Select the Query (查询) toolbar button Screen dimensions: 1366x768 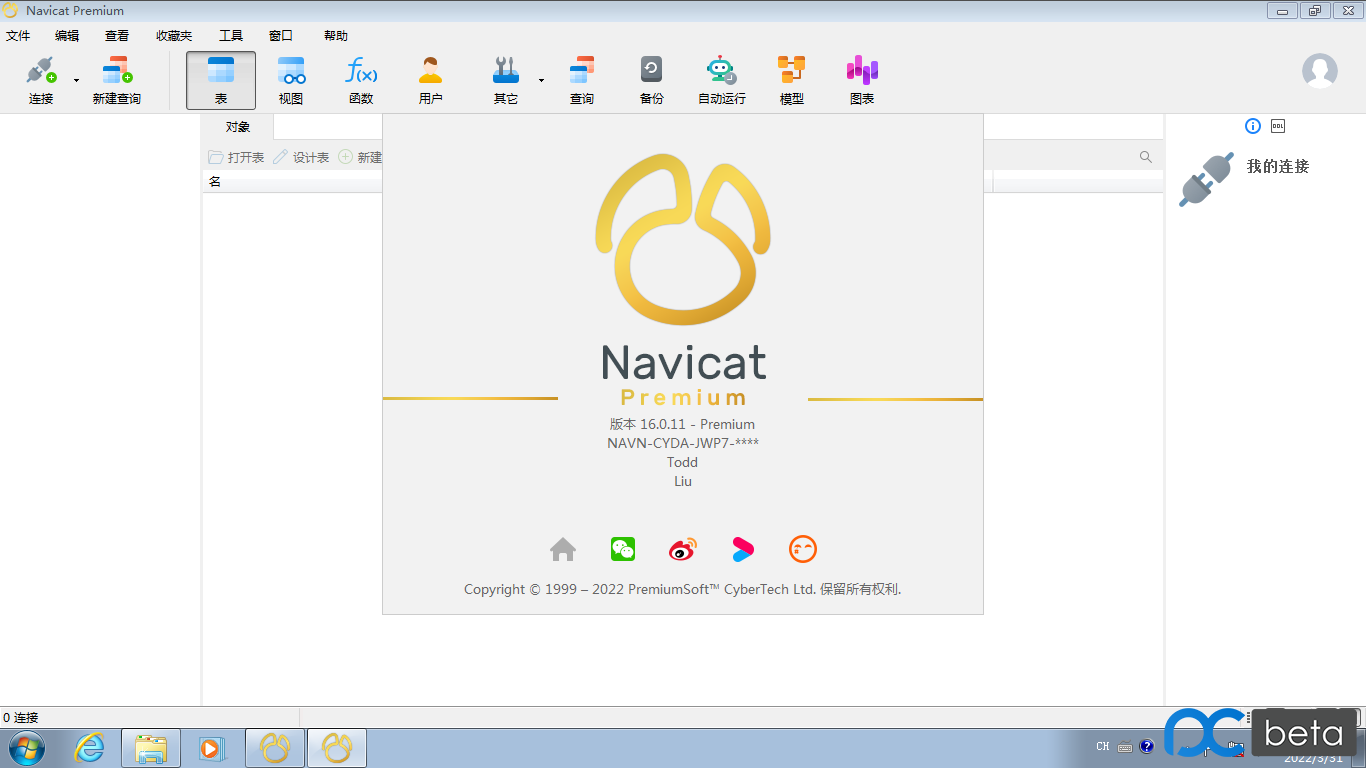click(582, 80)
